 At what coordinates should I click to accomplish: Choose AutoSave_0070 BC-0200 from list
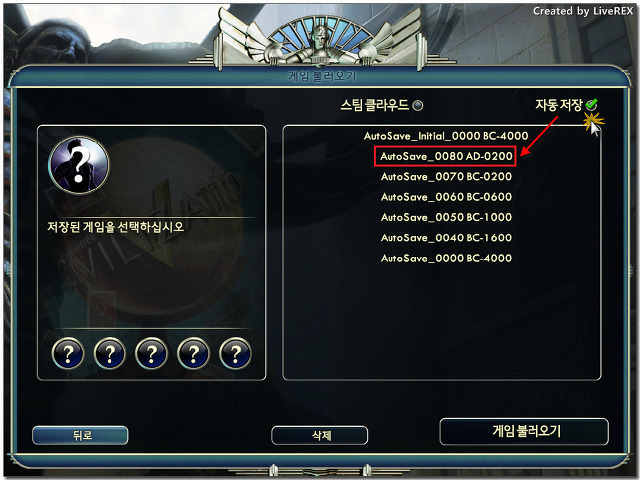446,177
